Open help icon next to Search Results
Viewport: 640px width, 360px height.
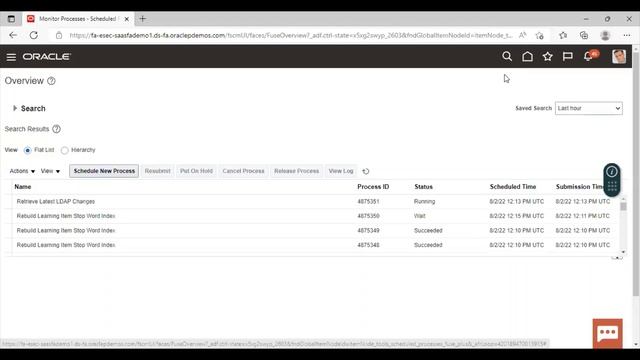[56, 129]
